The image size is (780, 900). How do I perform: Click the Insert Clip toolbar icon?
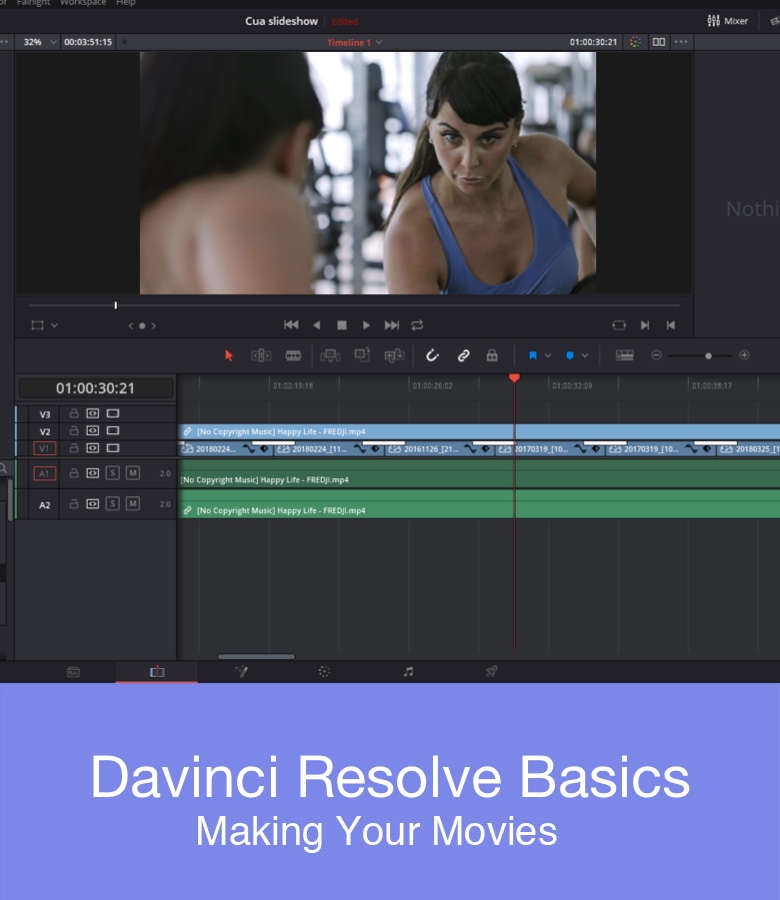tap(330, 356)
